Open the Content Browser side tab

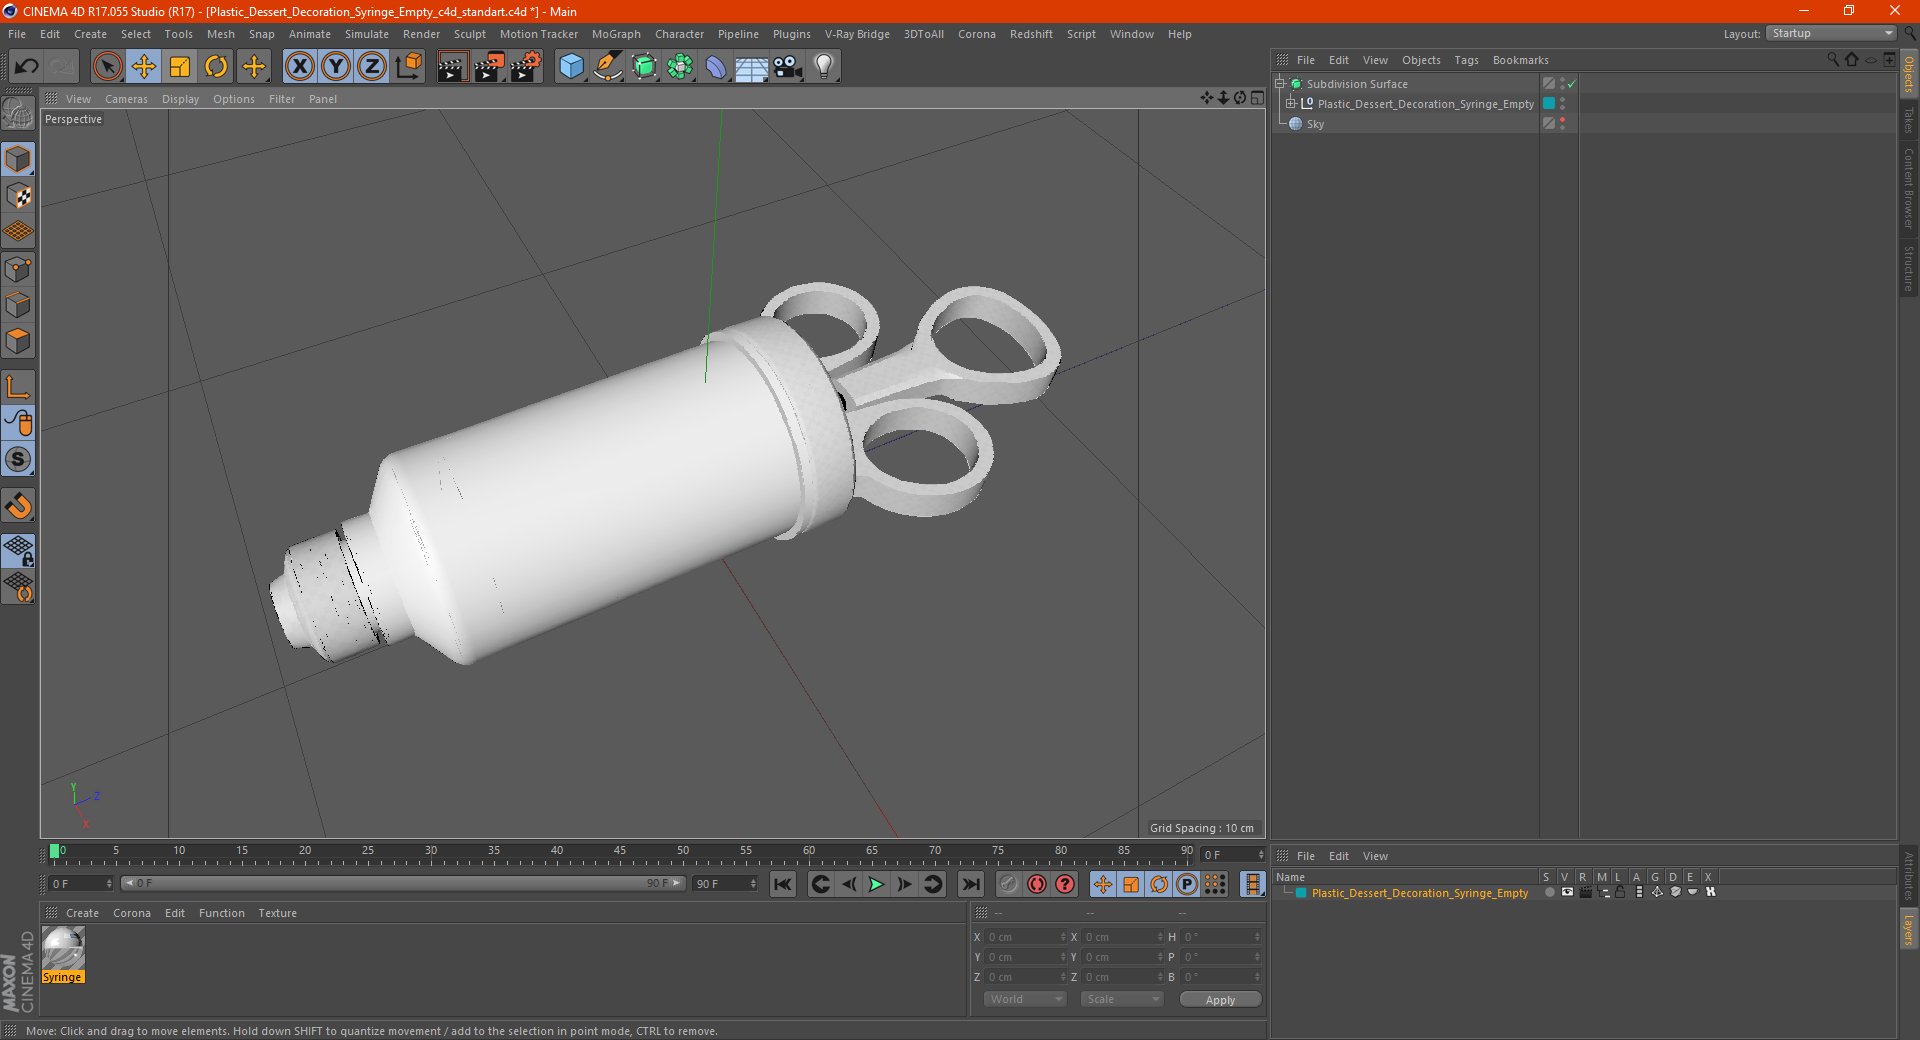(1909, 188)
